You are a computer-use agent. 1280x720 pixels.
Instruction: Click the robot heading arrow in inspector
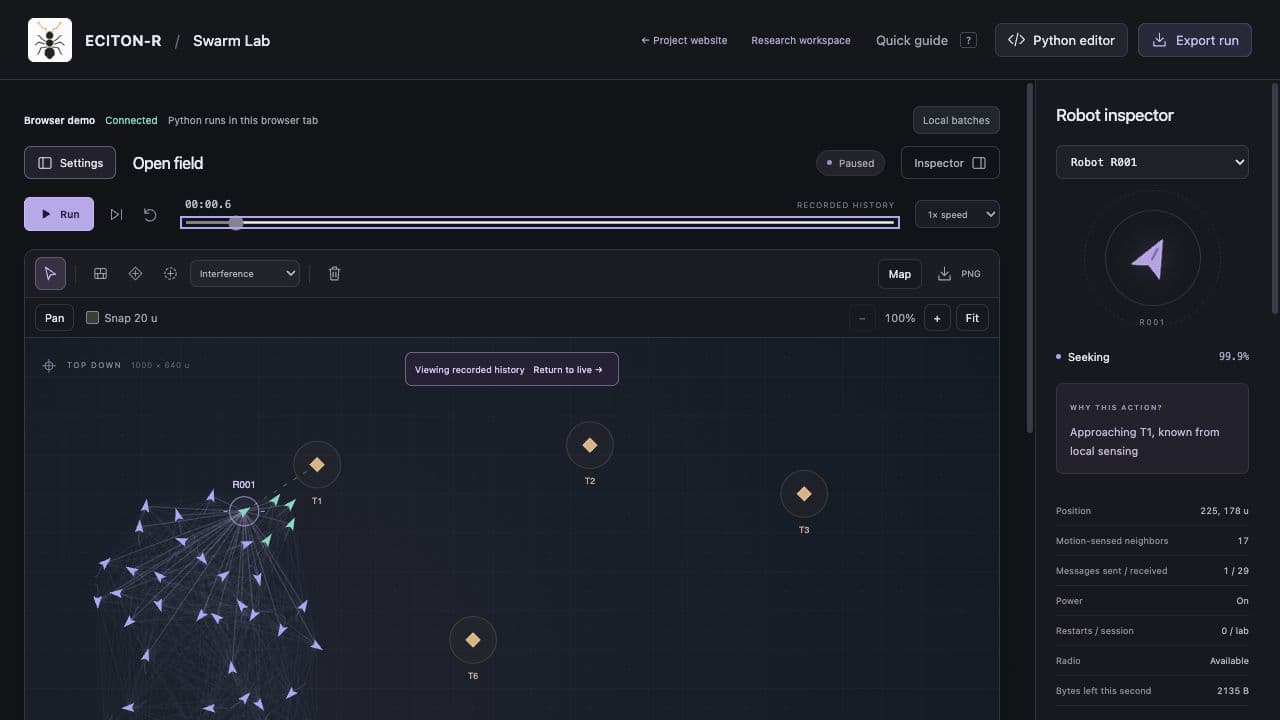1149,258
